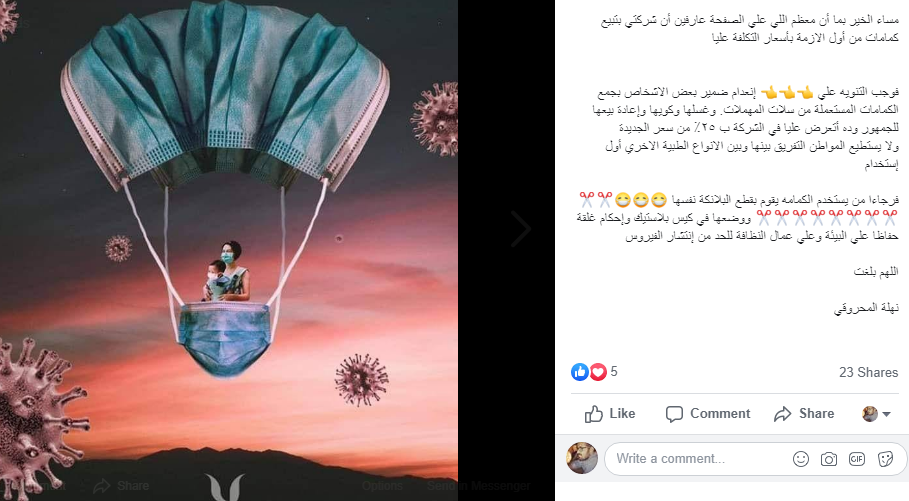
Task: Click the blue like reaction icon
Action: pos(580,372)
